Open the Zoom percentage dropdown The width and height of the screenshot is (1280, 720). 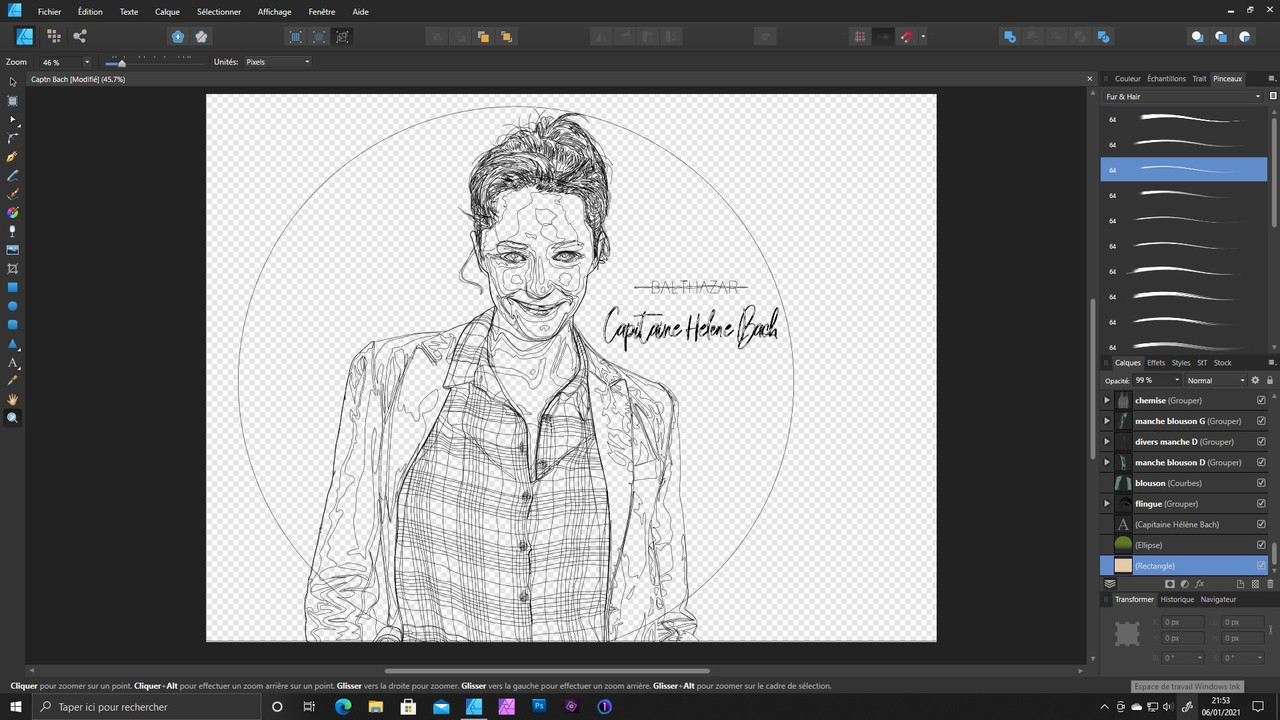click(x=87, y=62)
